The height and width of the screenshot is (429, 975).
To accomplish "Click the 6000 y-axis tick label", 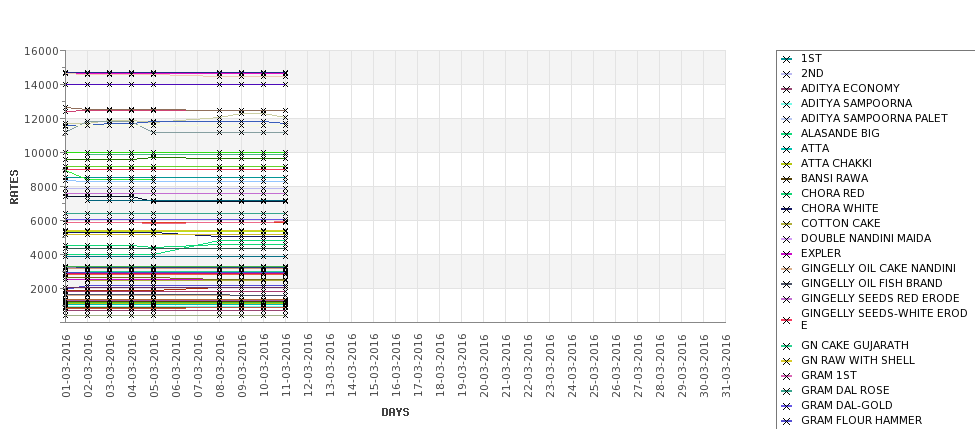I will tap(45, 221).
